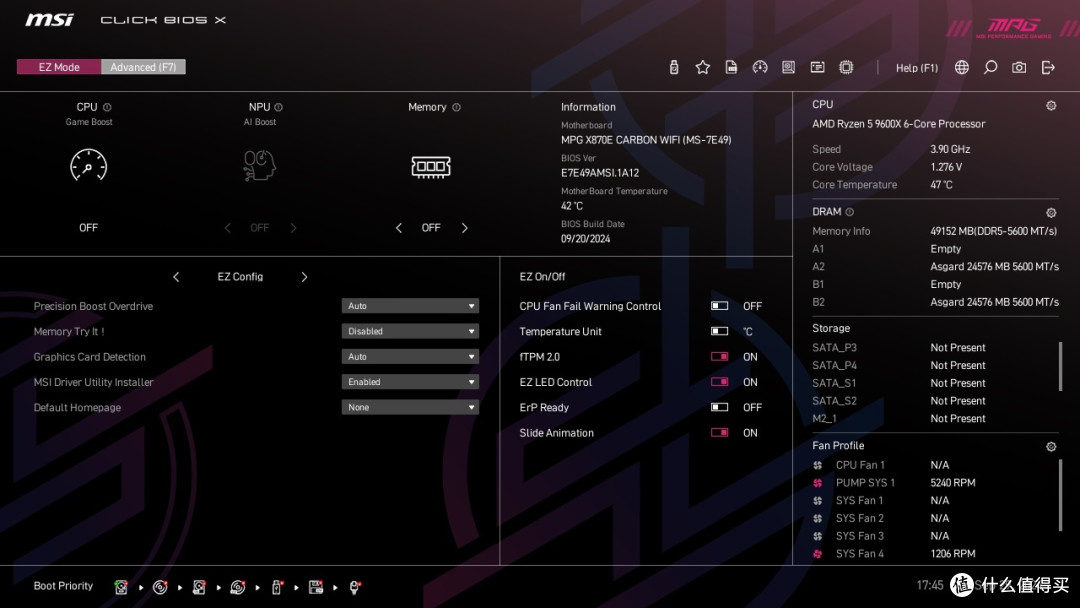Click the Memory module icon
This screenshot has height=608, width=1080.
(x=430, y=166)
